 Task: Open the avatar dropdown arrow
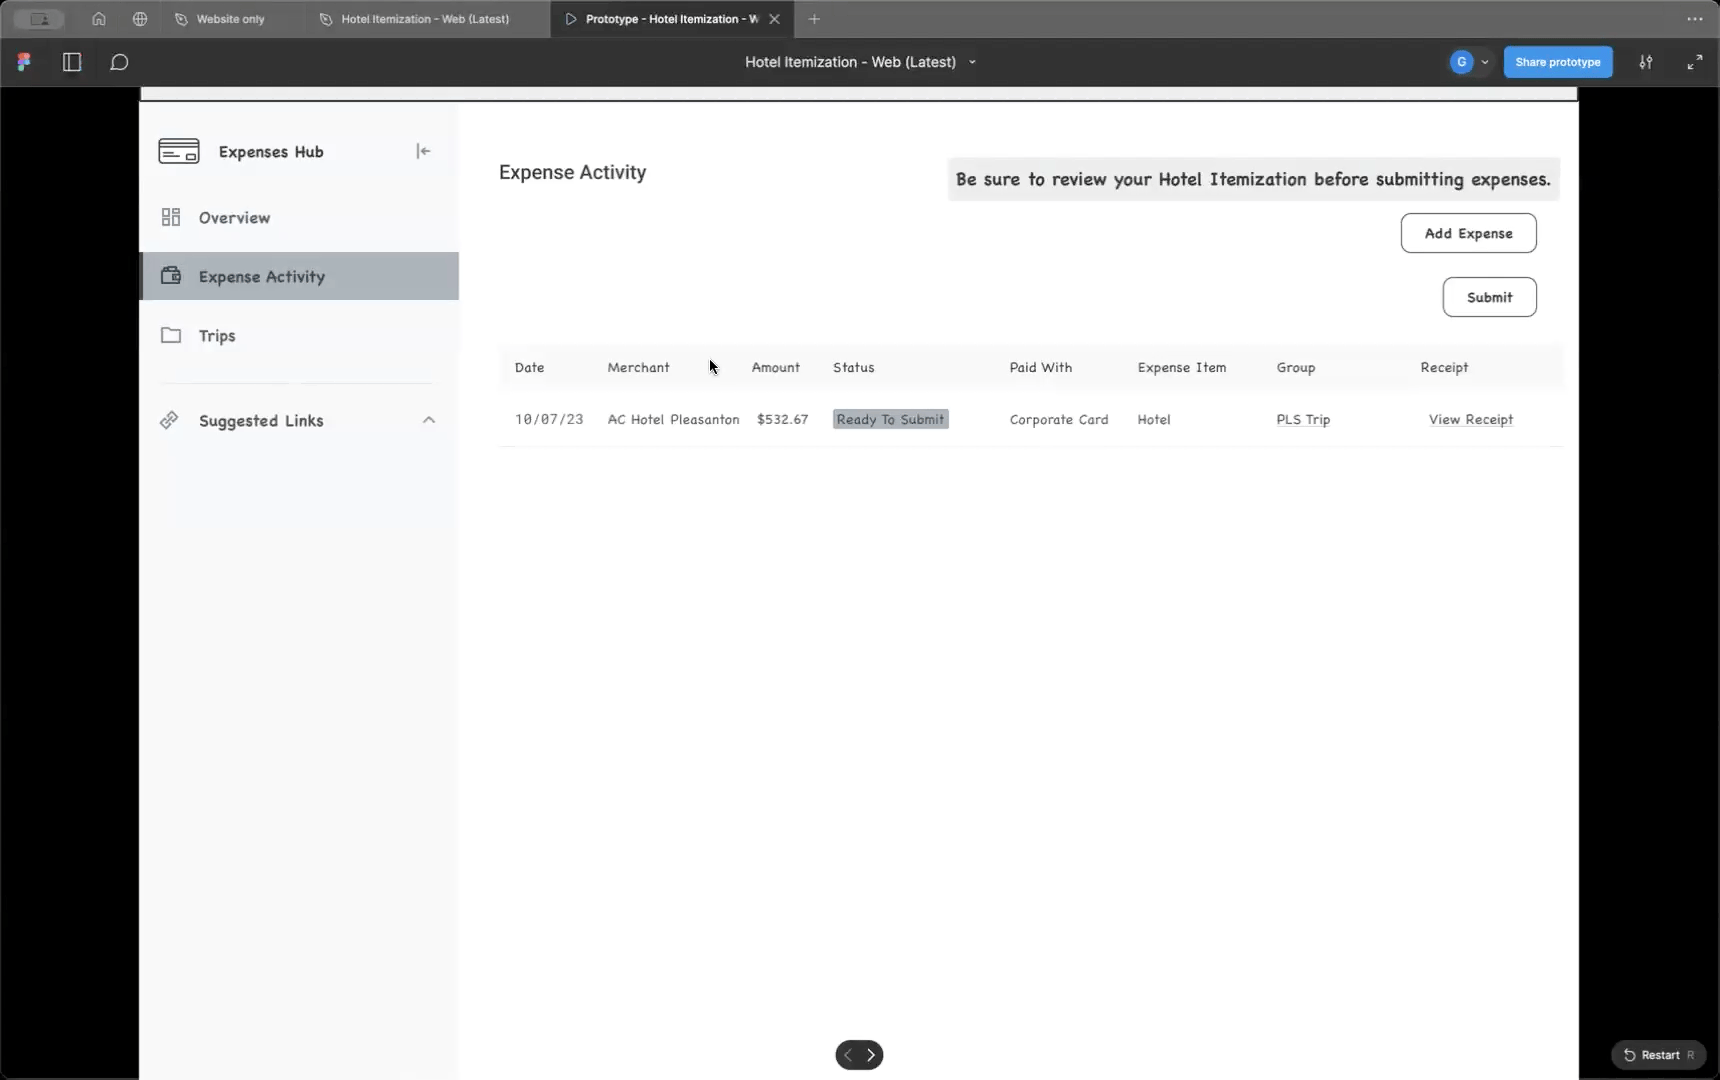pos(1485,62)
